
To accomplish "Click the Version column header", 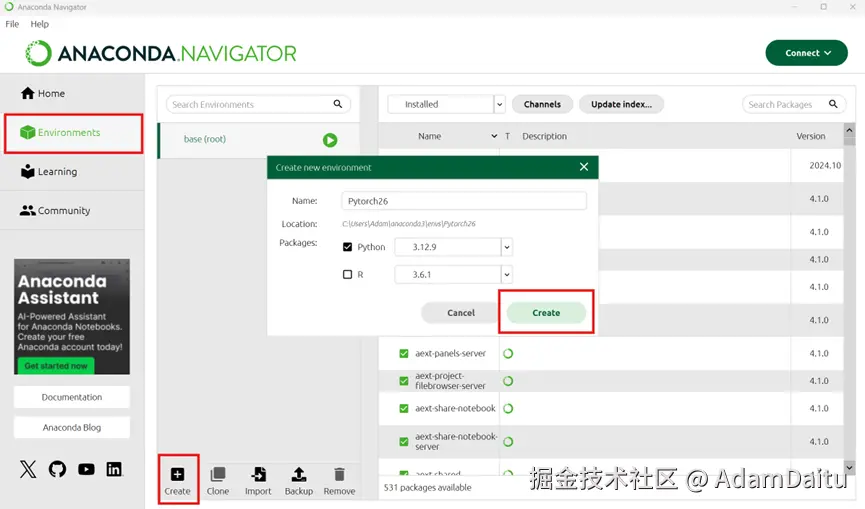I will 810,136.
